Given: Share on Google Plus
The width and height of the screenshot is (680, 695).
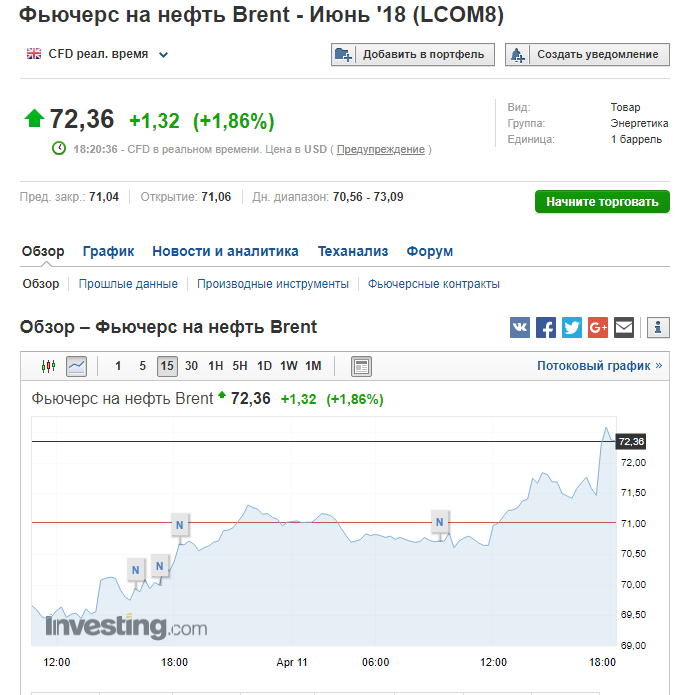Looking at the screenshot, I should coord(598,327).
